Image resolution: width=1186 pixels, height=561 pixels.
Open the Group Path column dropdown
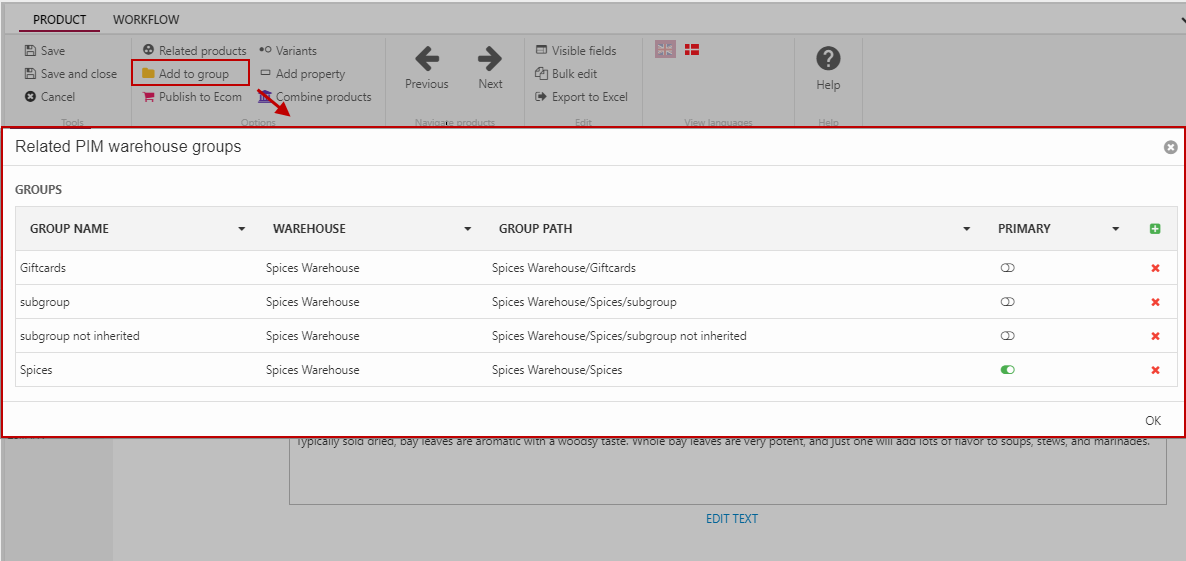(x=966, y=229)
